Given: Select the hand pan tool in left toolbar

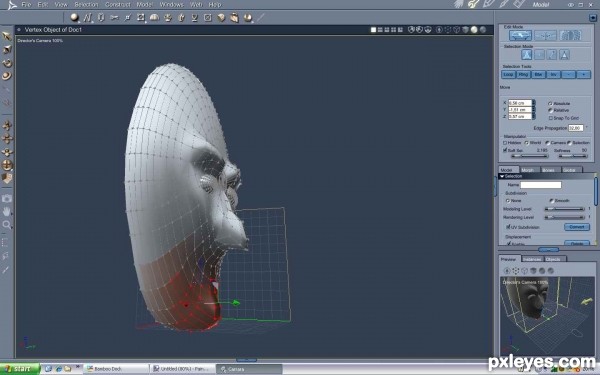Looking at the screenshot, I should click(7, 211).
